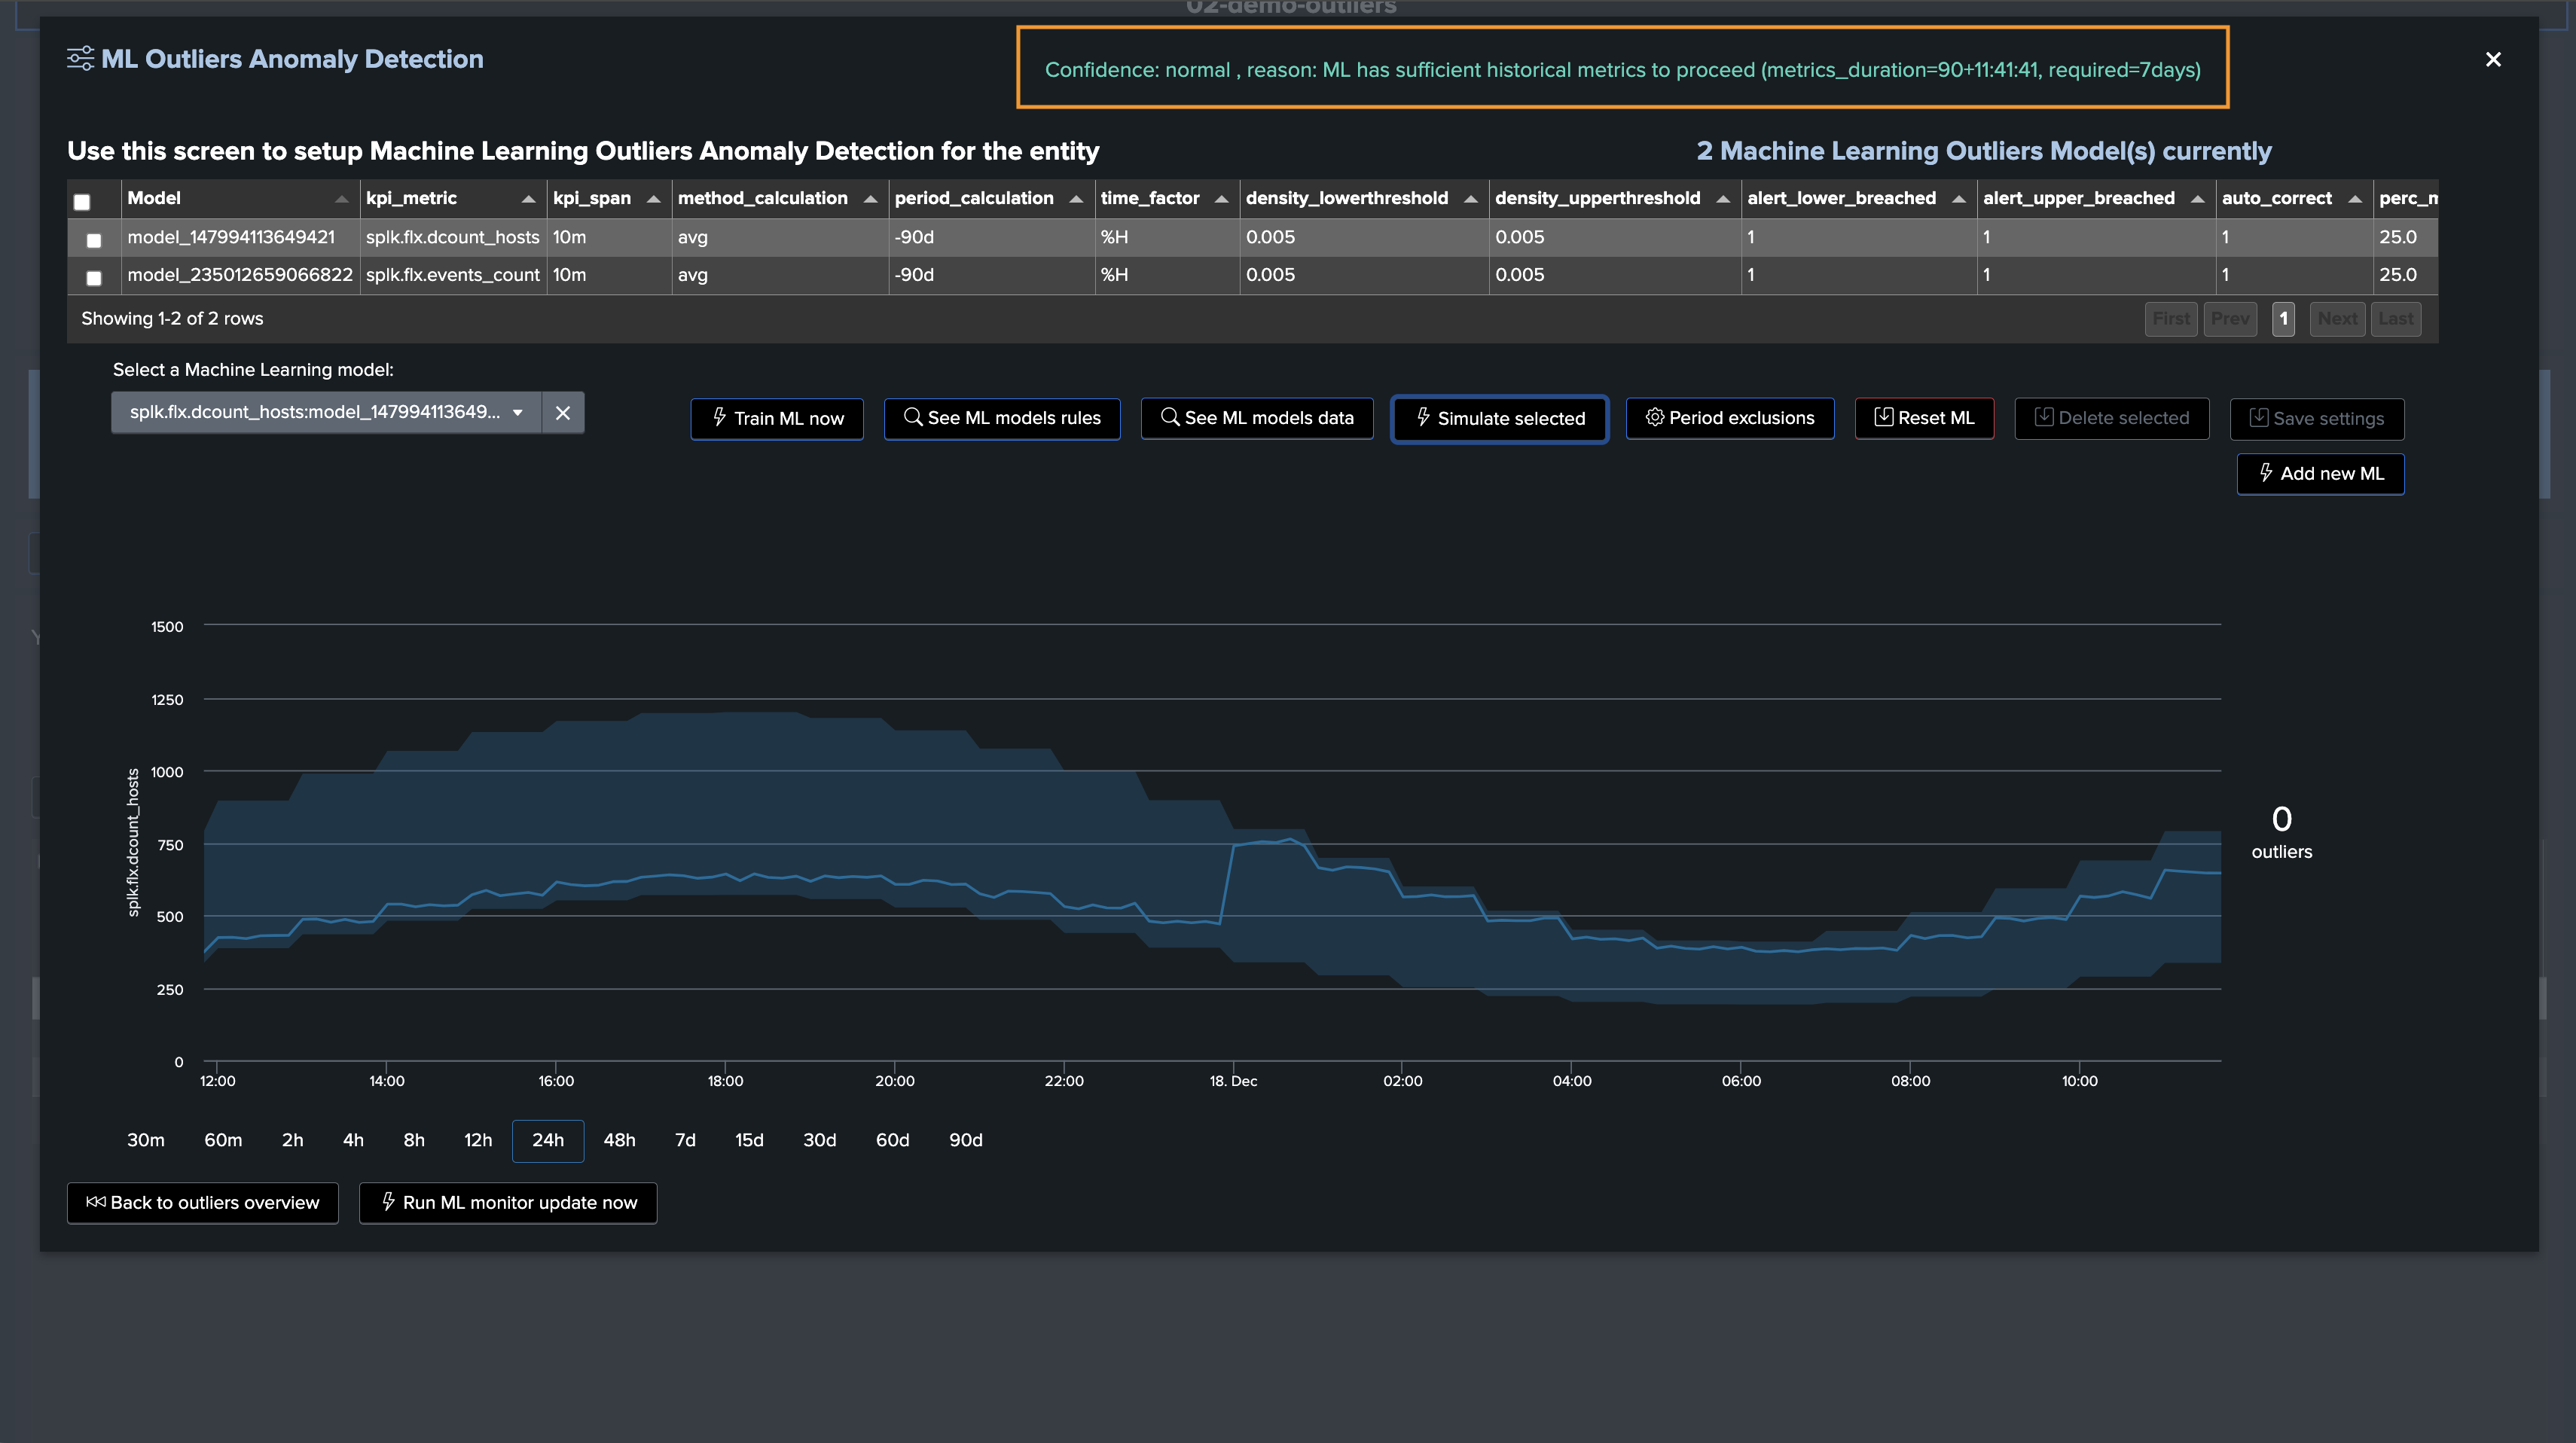Click Run ML monitor update now button
This screenshot has width=2576, height=1443.
click(508, 1203)
